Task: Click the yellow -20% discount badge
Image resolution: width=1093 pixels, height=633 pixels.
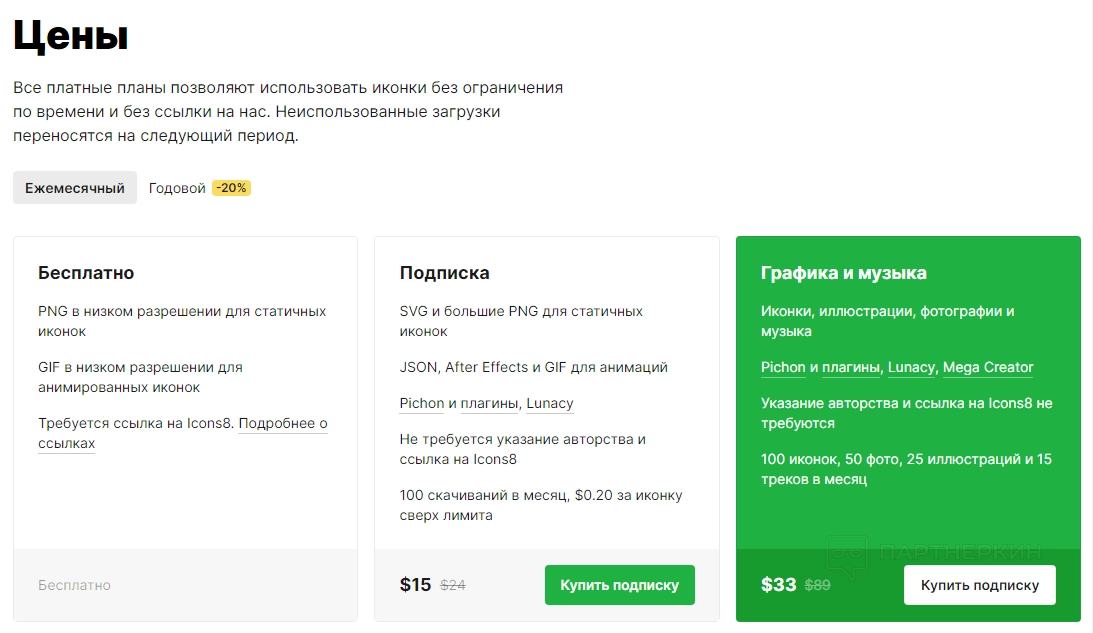Action: [231, 188]
